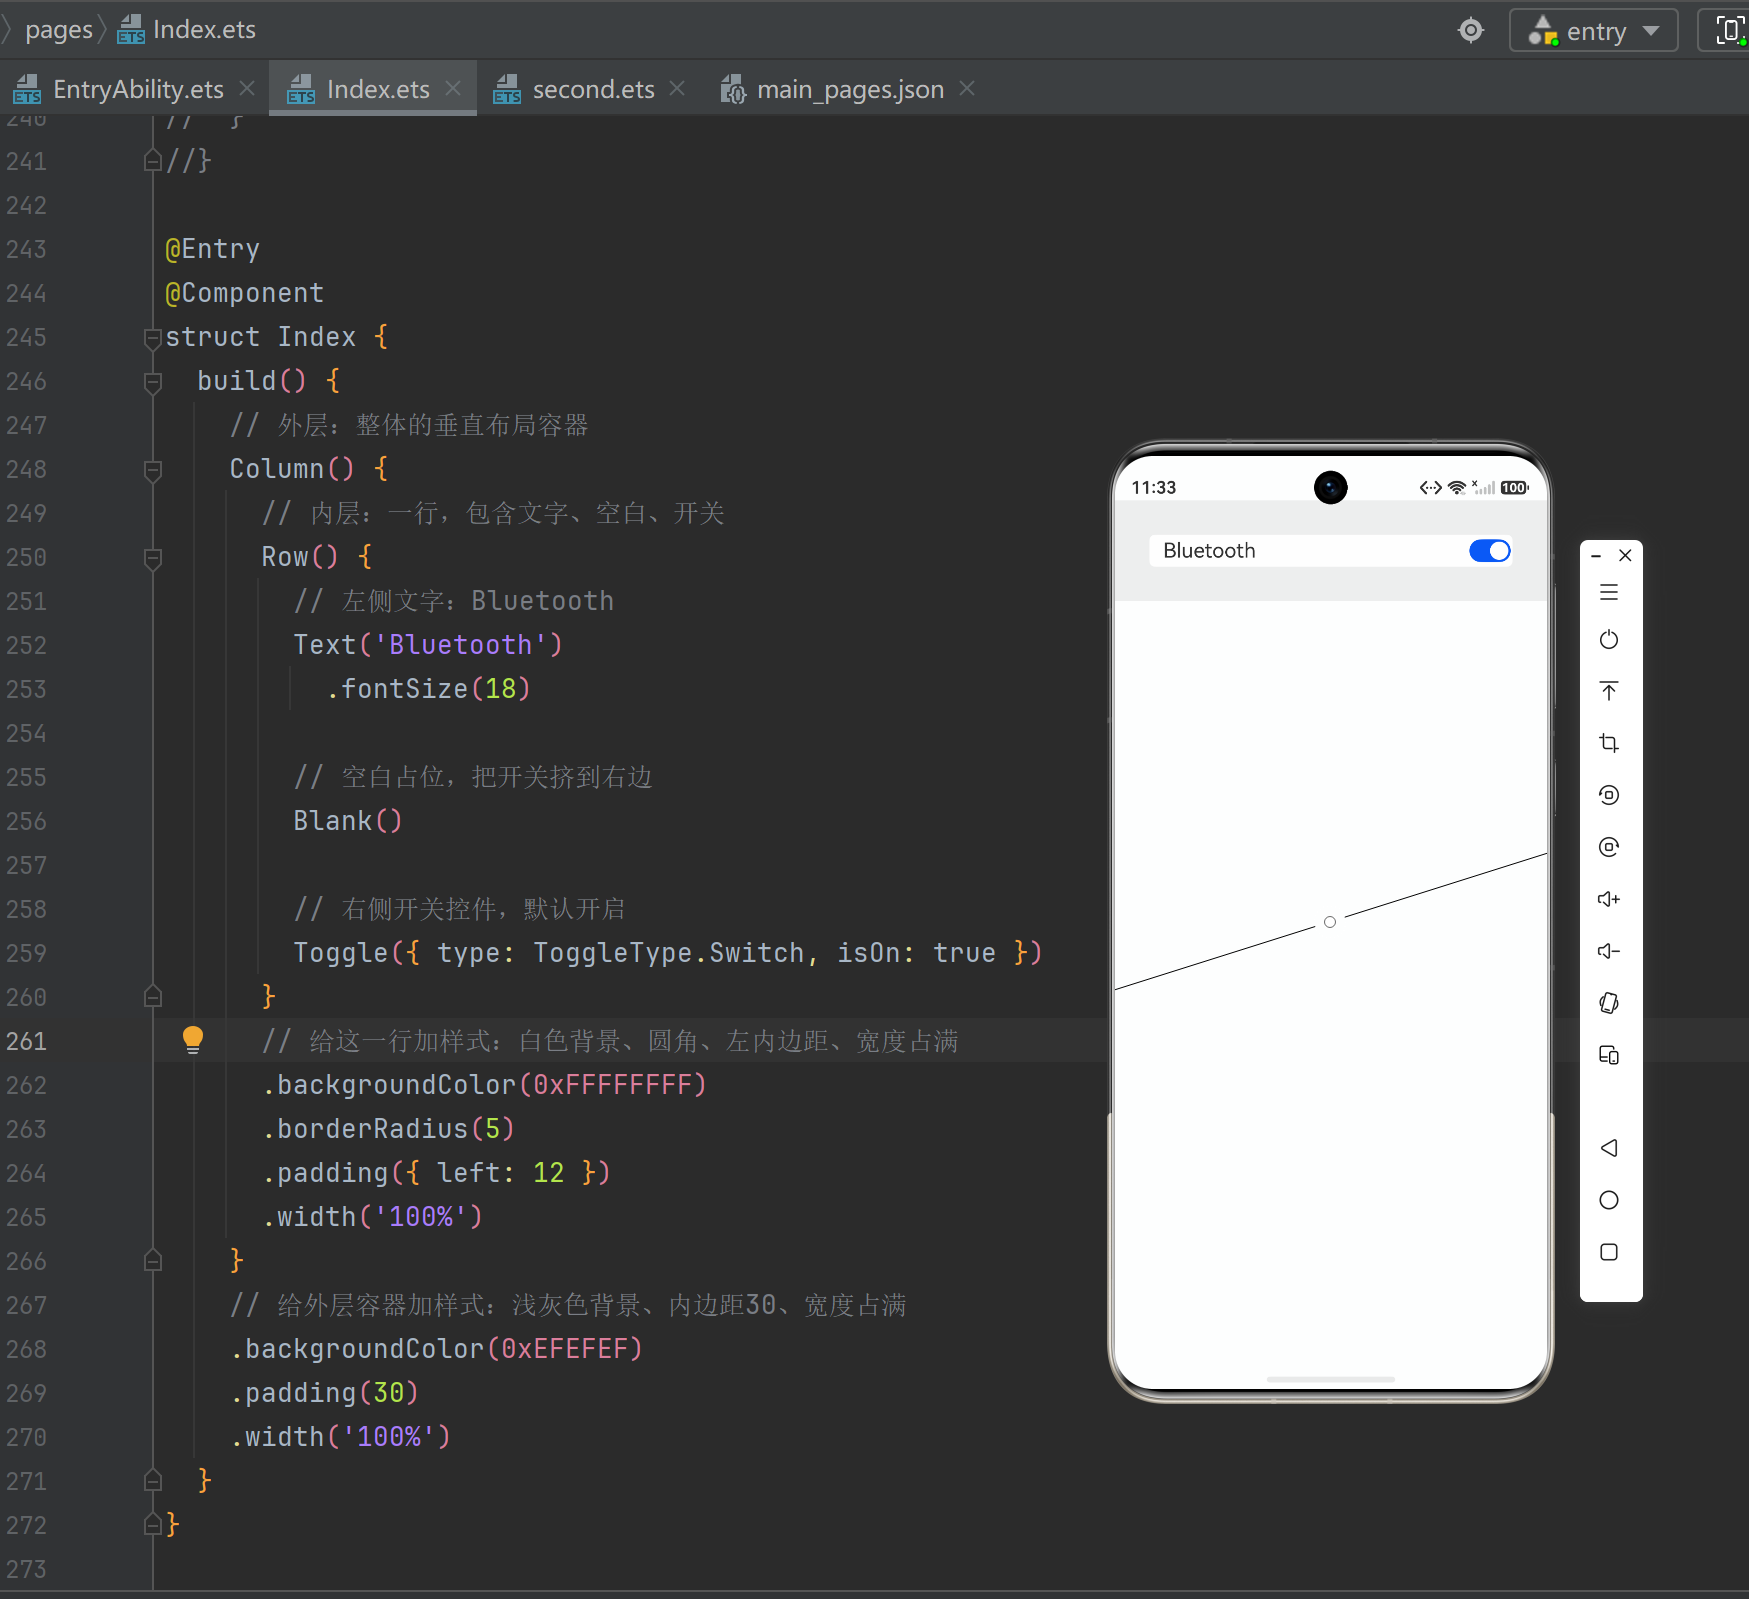Click the 0xEFEFEF color value on line 268
Viewport: 1749px width, 1599px height.
564,1349
